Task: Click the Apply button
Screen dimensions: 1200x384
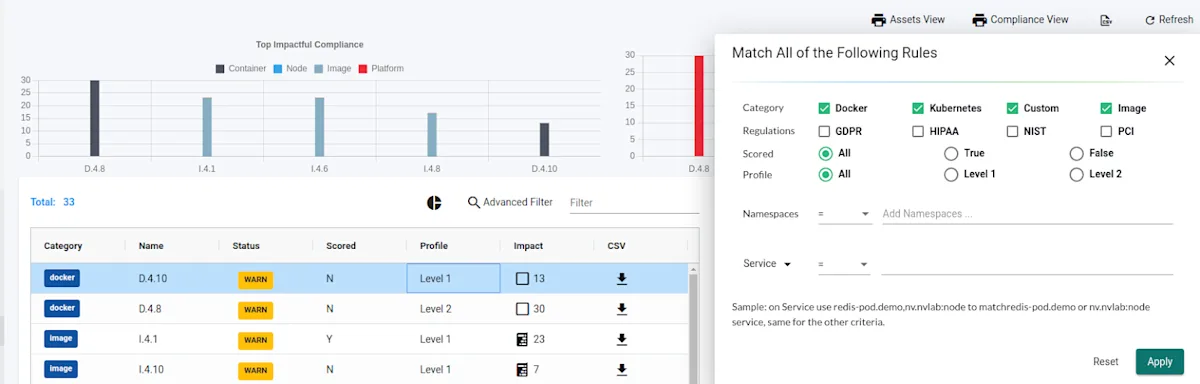Action: (x=1160, y=362)
